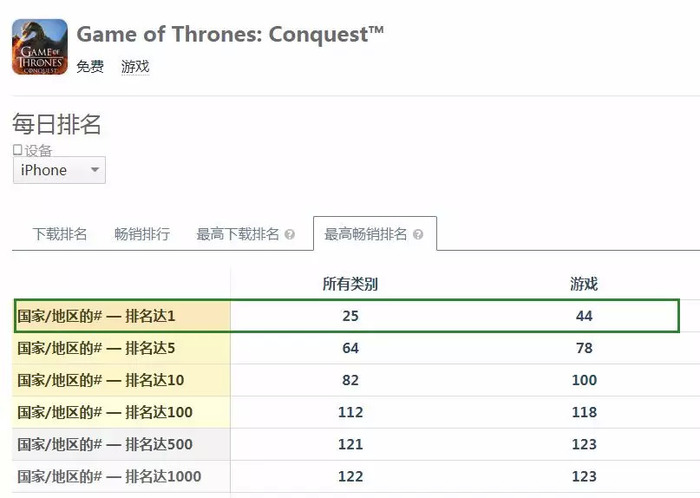Screen dimensions: 700x498
Task: Click value 44 in 游戏 column
Action: coord(584,316)
